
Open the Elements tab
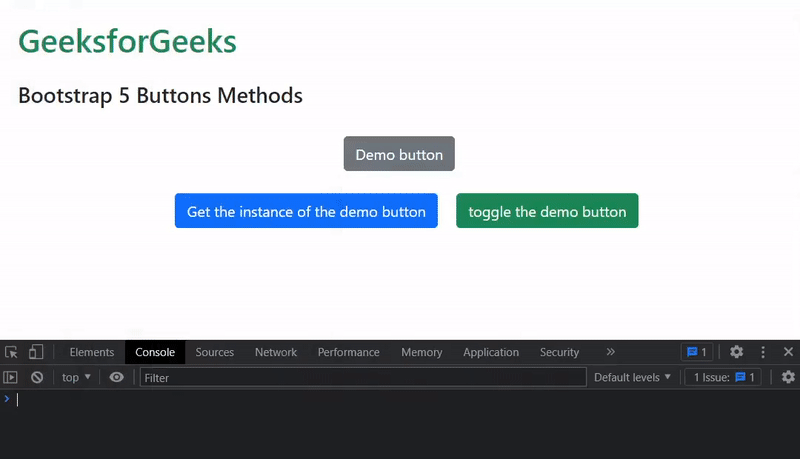click(92, 352)
